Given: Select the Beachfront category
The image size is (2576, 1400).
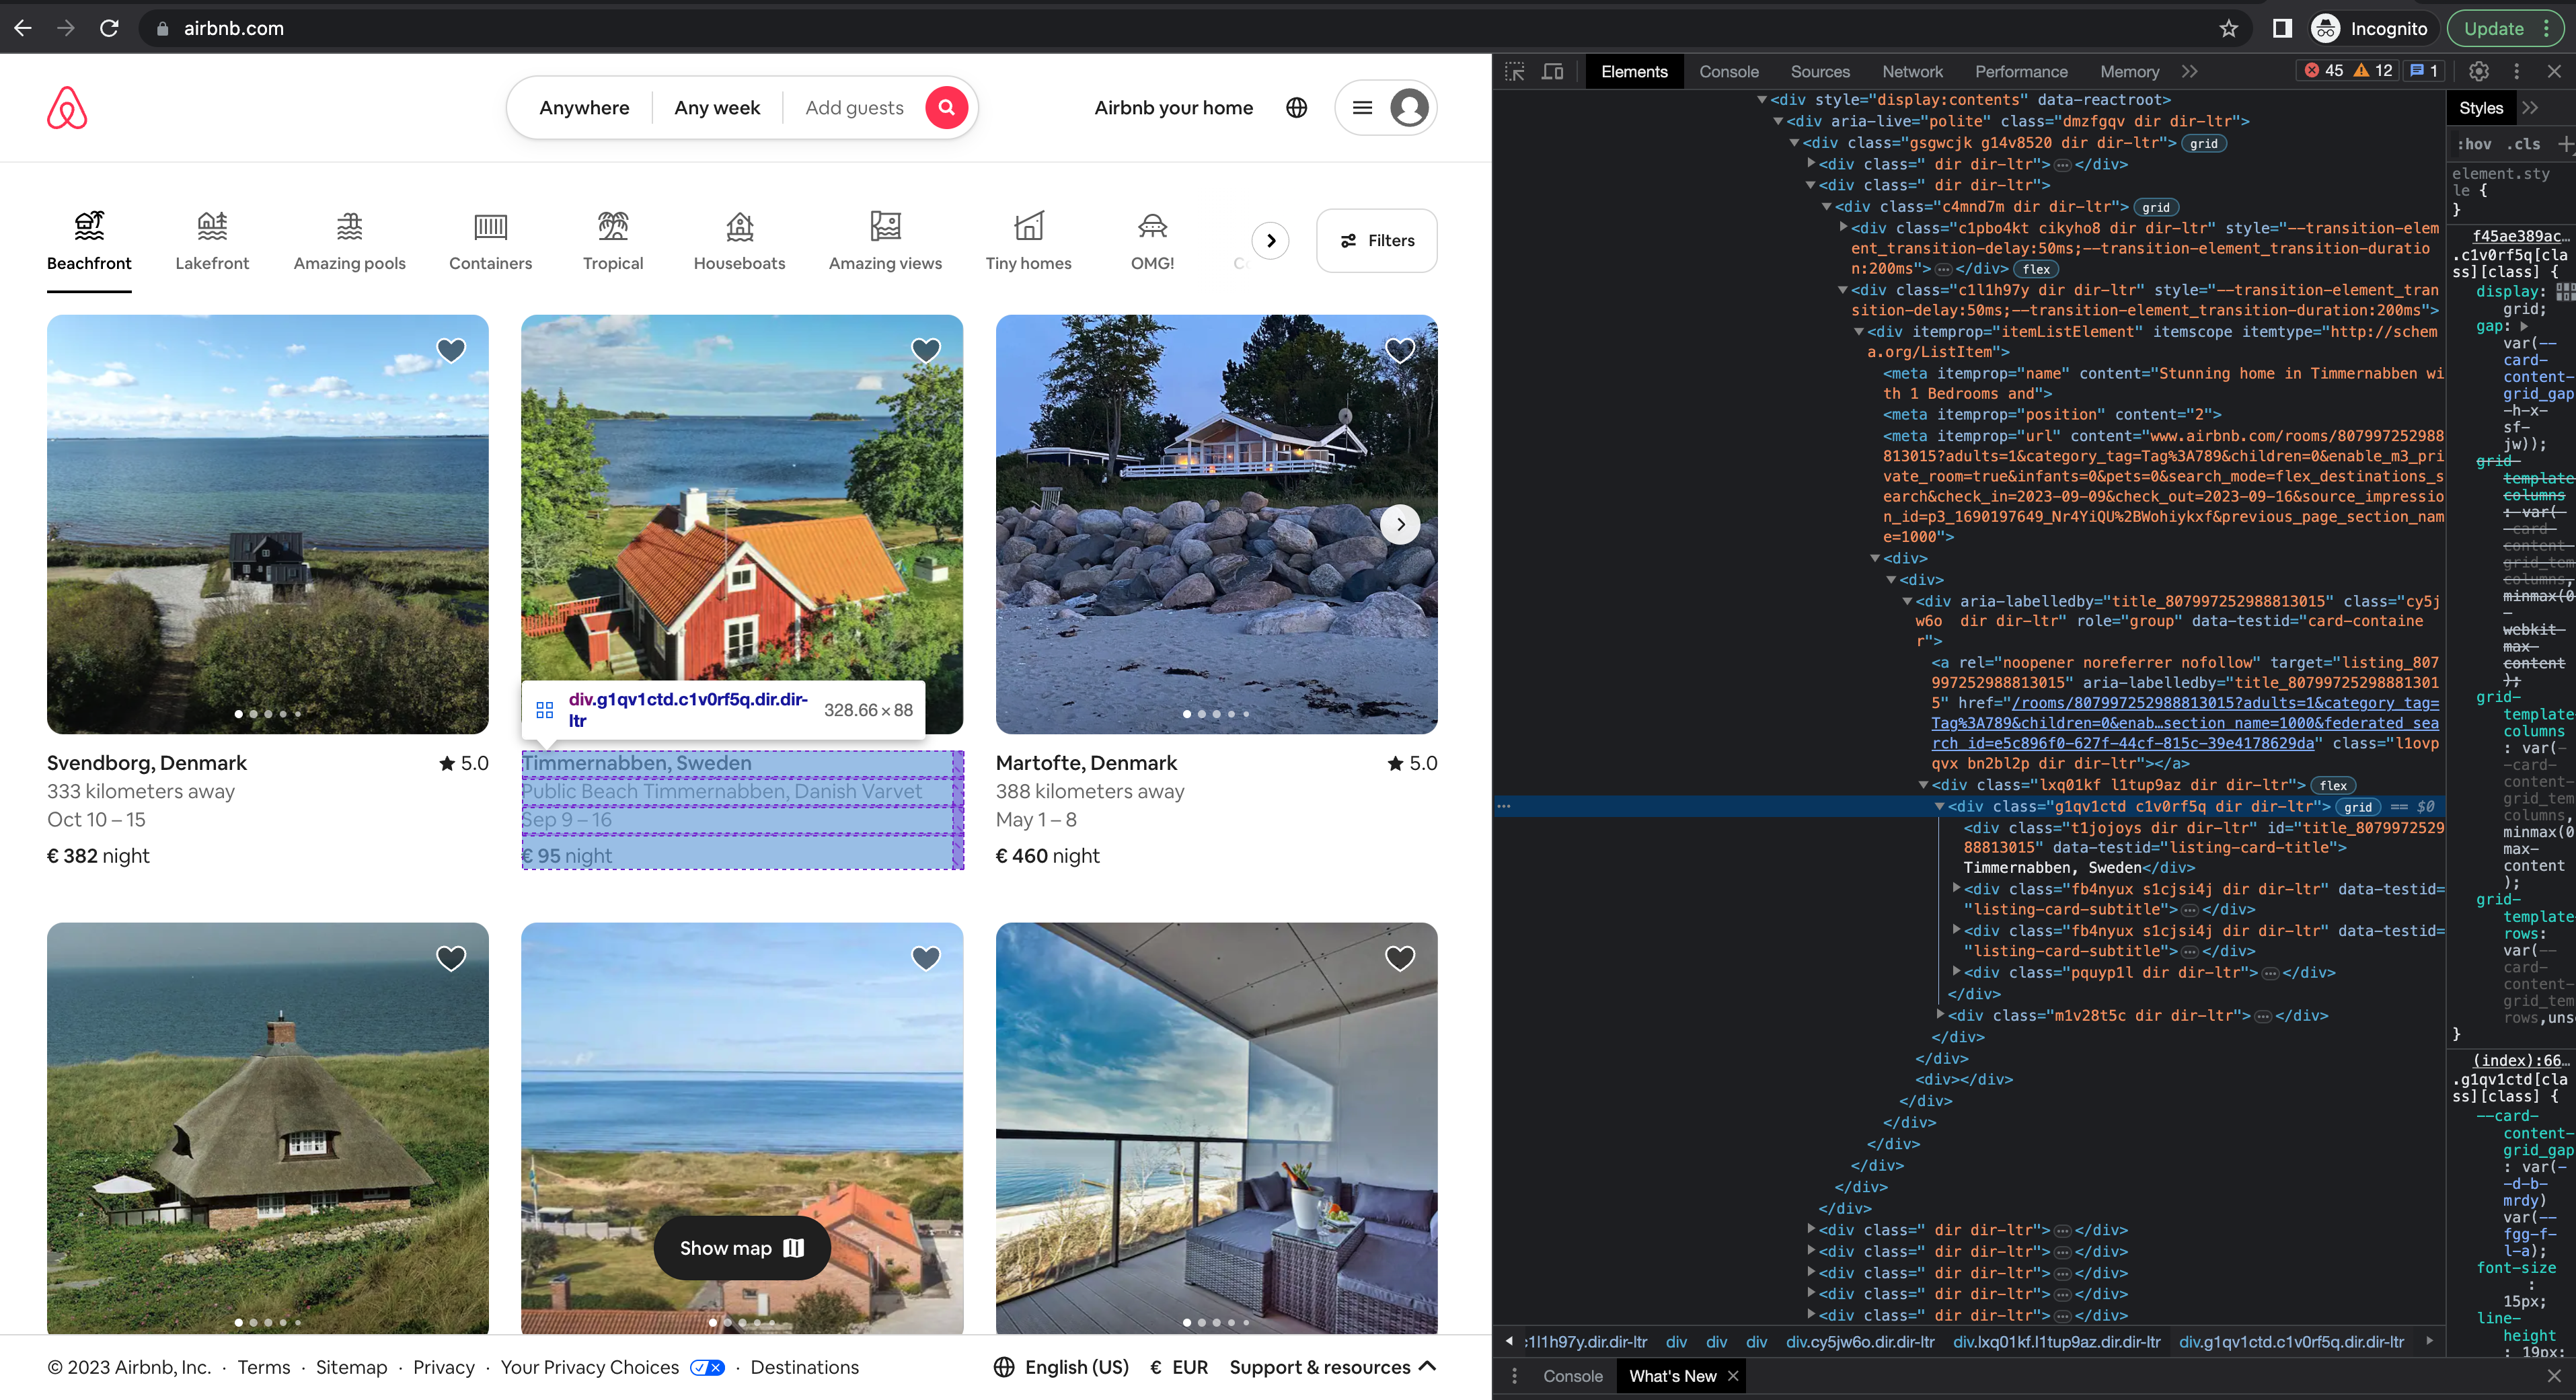Looking at the screenshot, I should click(89, 241).
